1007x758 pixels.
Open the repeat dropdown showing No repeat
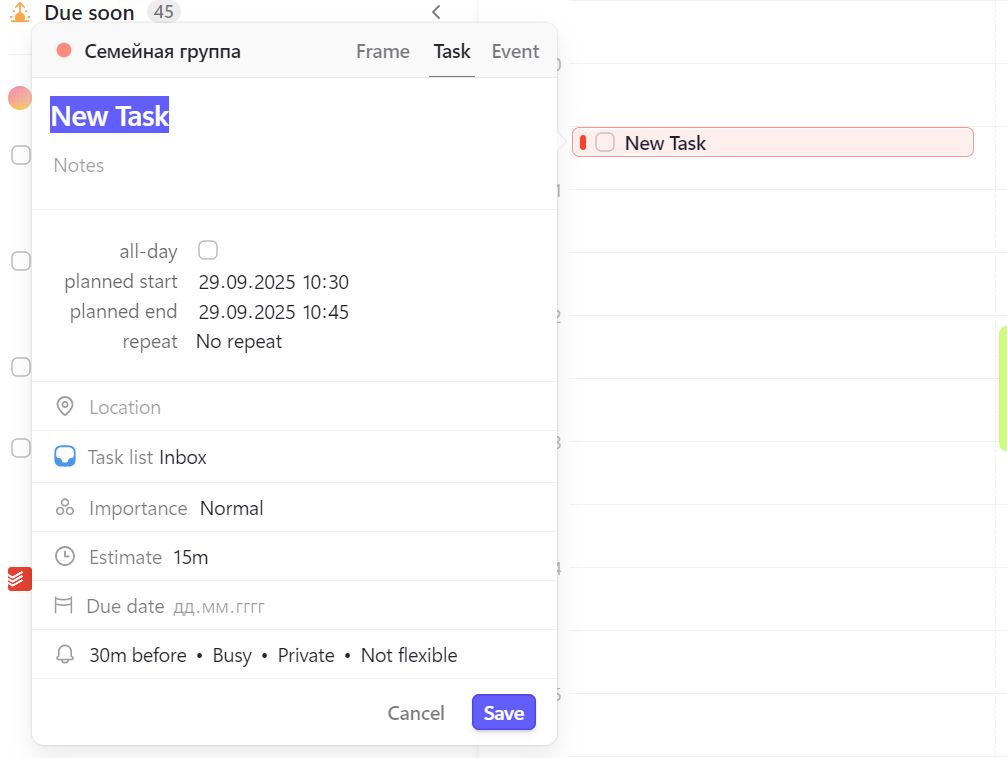point(239,342)
